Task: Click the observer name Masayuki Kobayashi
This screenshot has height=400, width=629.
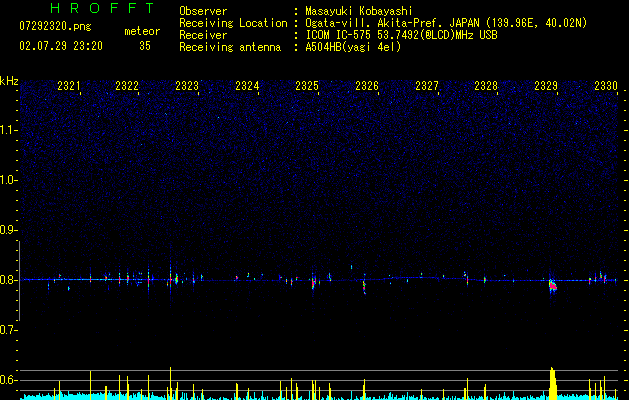Action: pyautogui.click(x=359, y=11)
